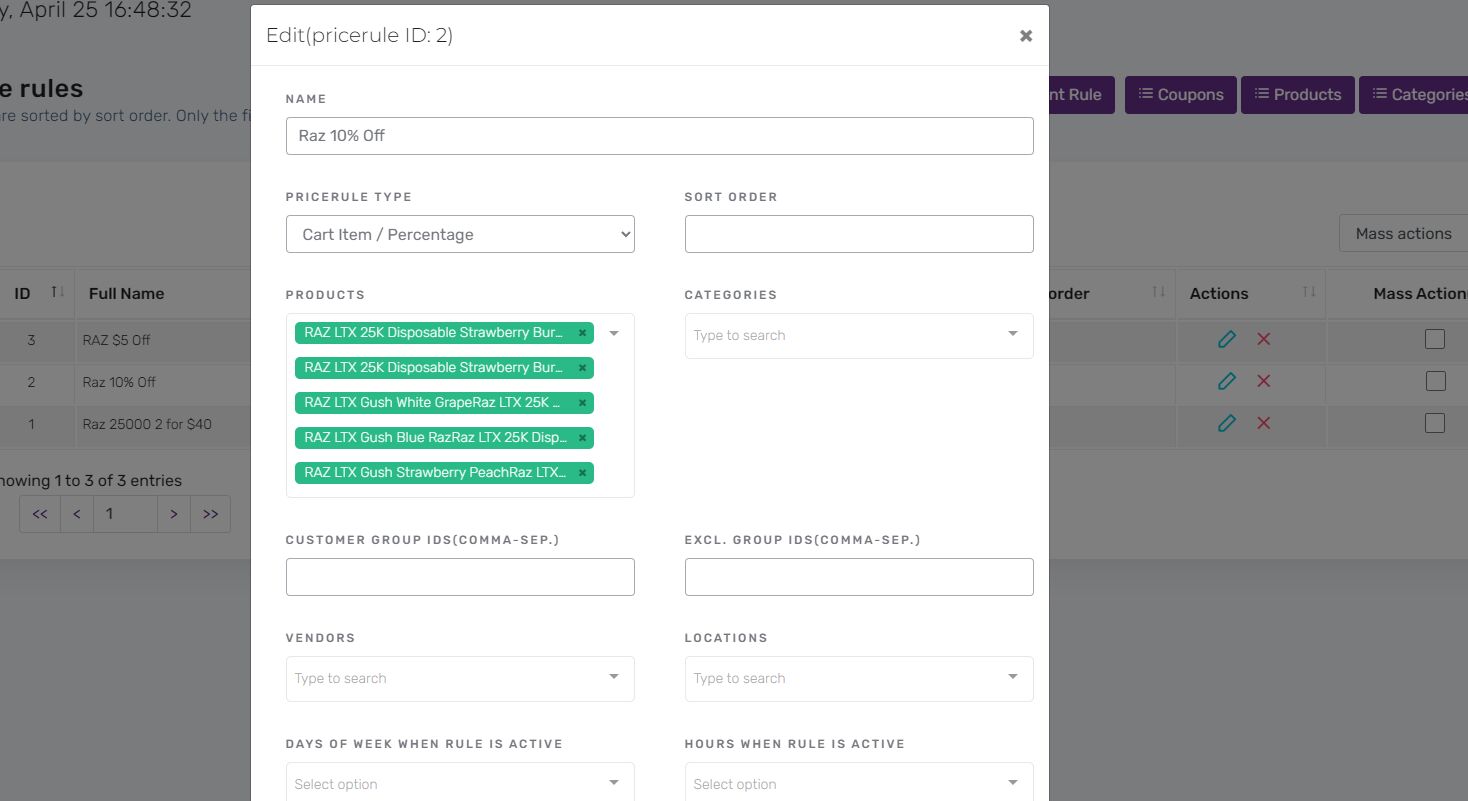Edit rule ID 2 using its pencil icon
This screenshot has width=1468, height=801.
pyautogui.click(x=1227, y=381)
